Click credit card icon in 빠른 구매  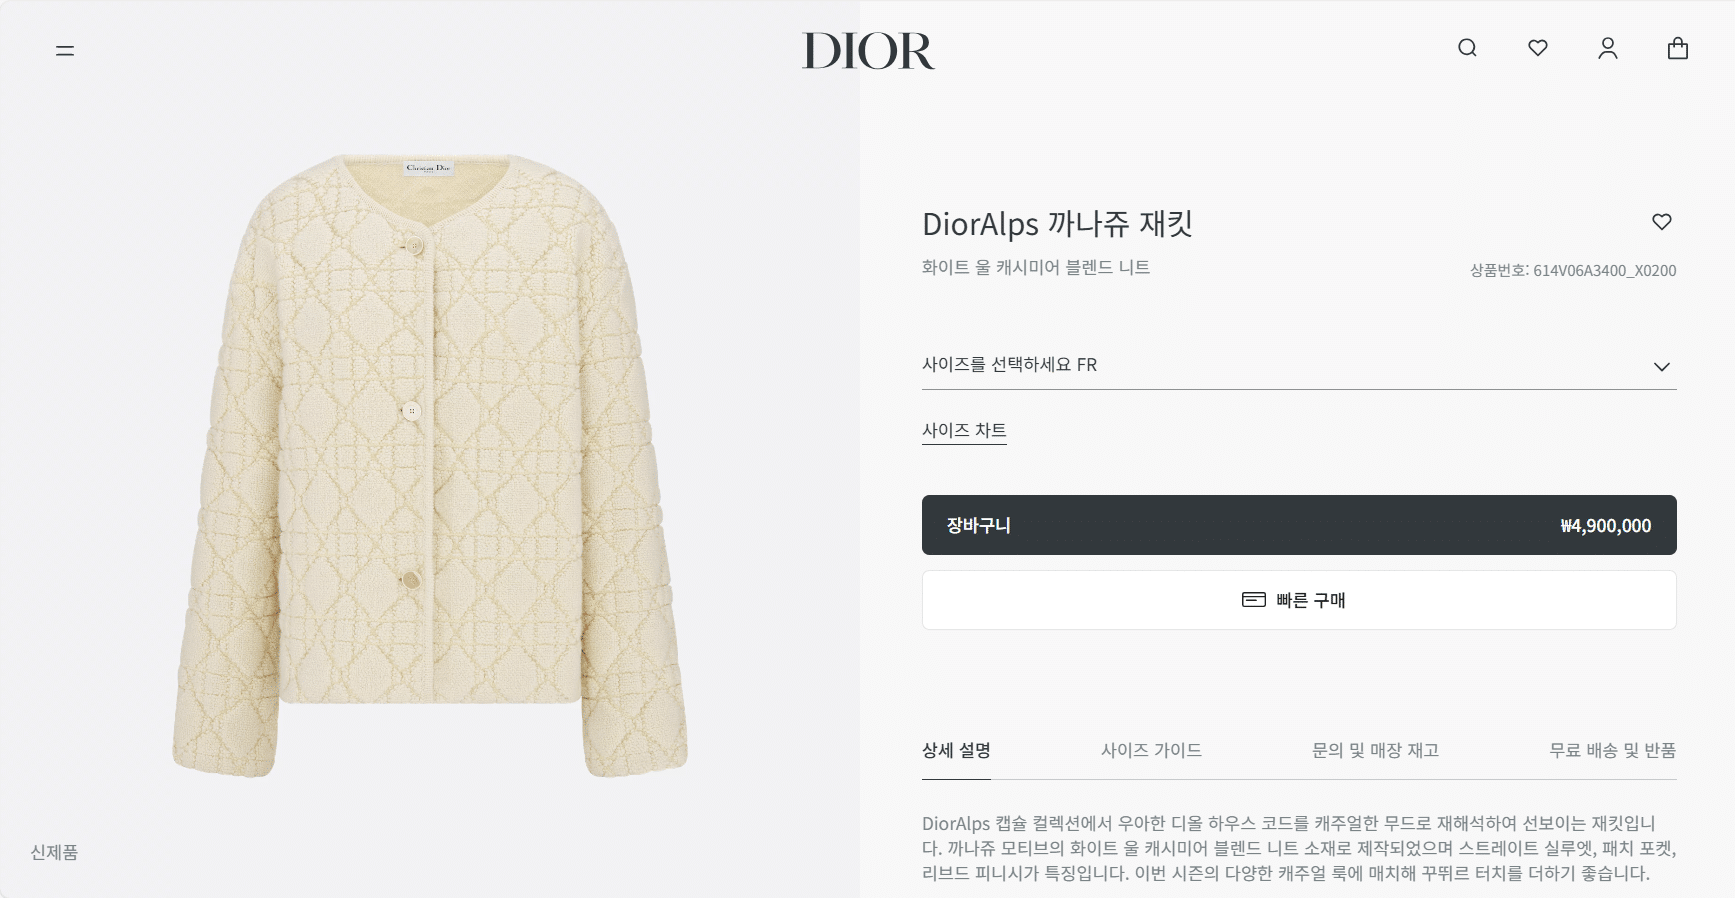point(1254,600)
